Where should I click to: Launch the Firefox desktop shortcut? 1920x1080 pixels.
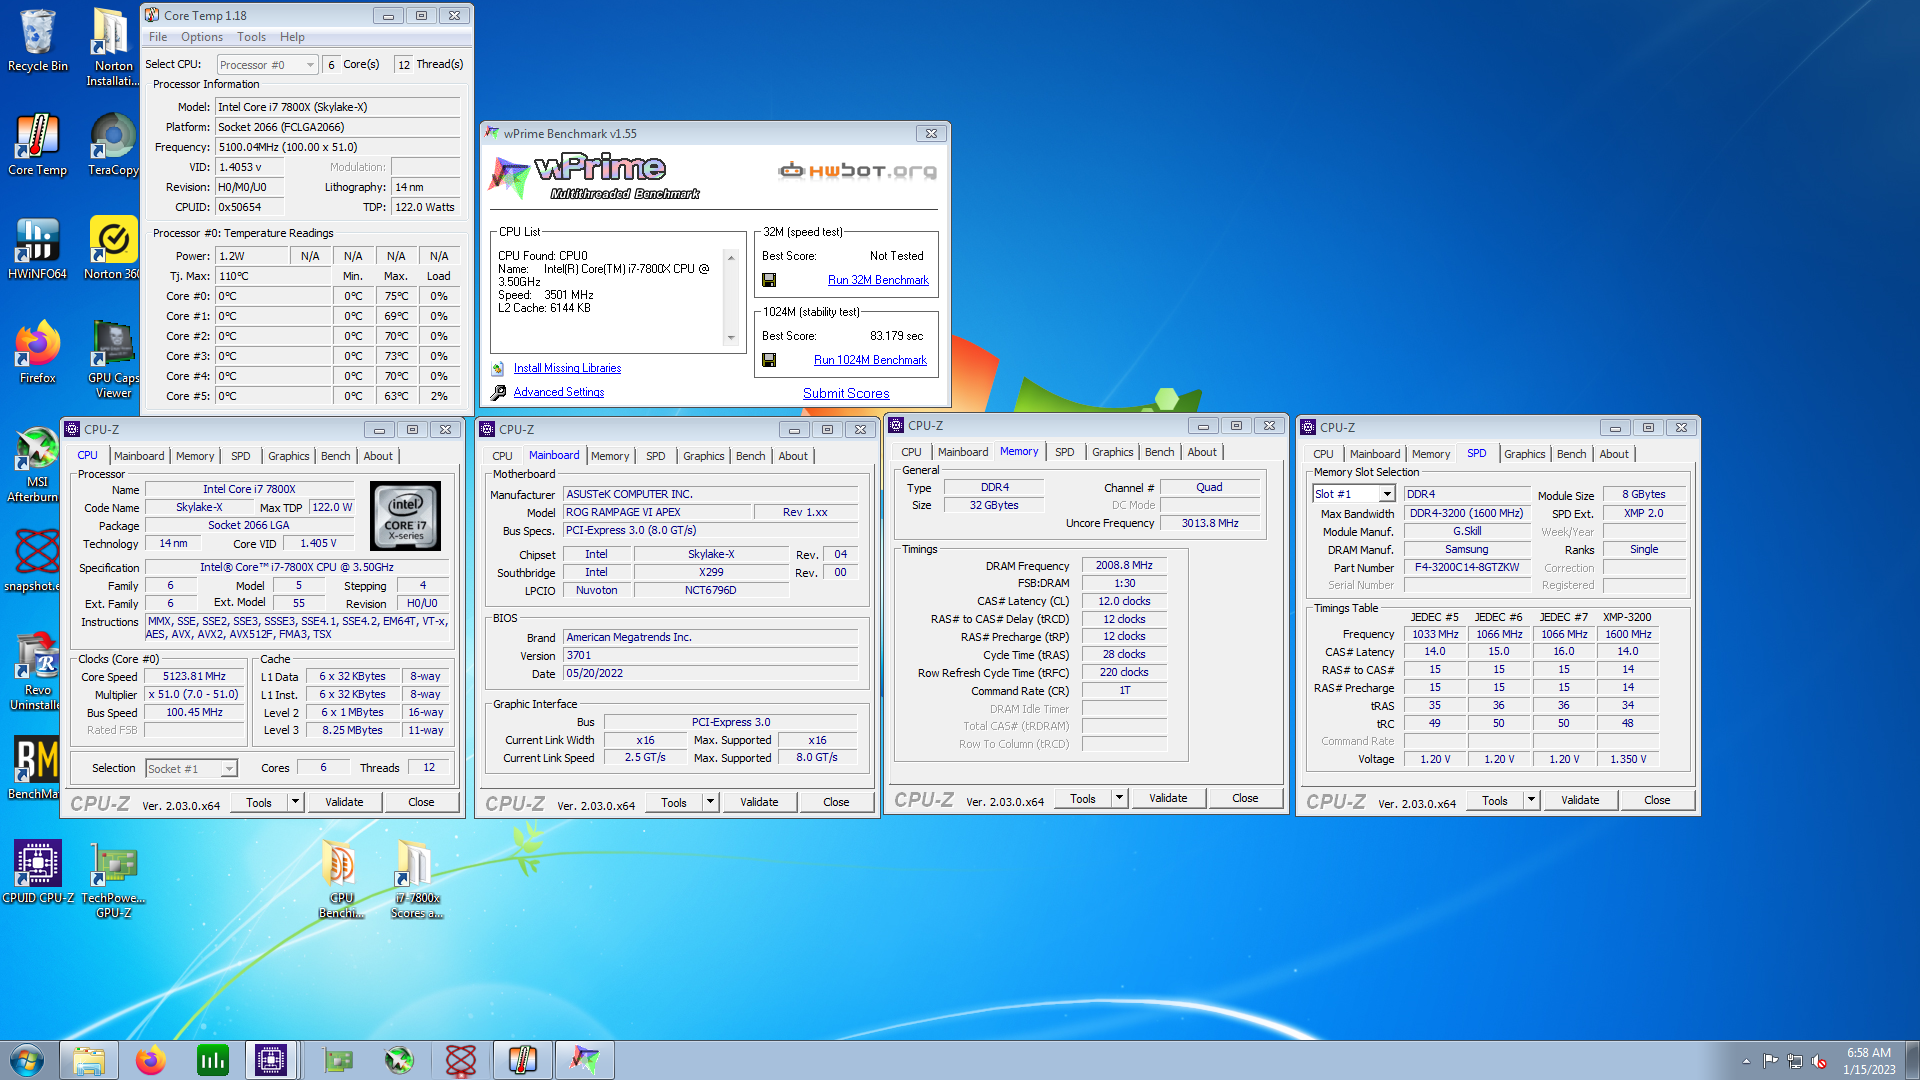(x=37, y=352)
